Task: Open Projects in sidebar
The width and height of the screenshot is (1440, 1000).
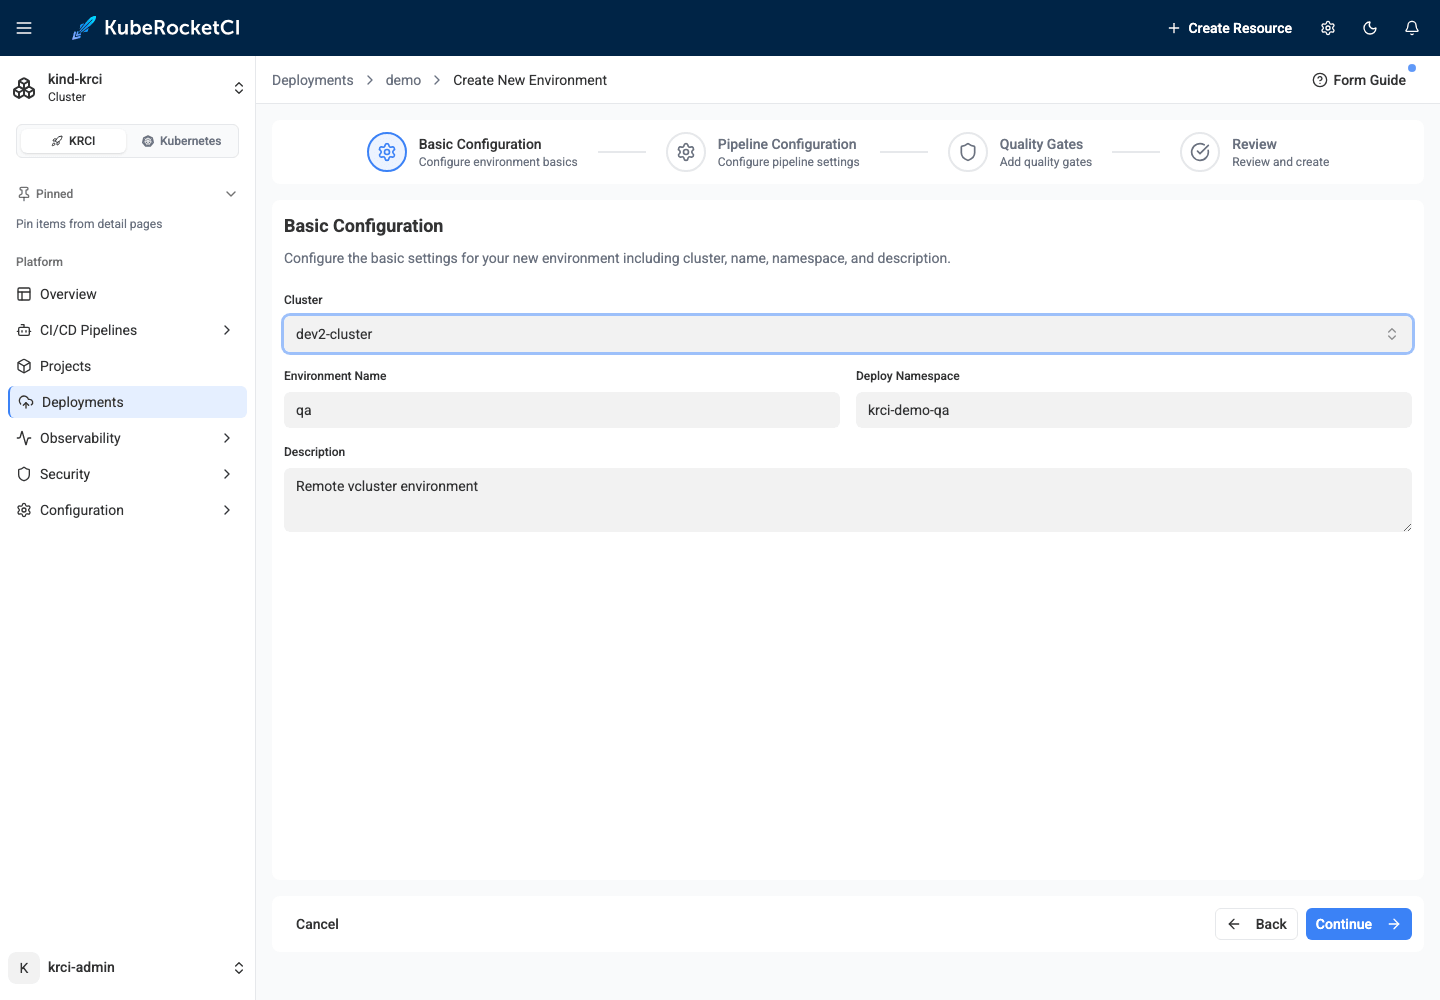Action: pyautogui.click(x=127, y=366)
